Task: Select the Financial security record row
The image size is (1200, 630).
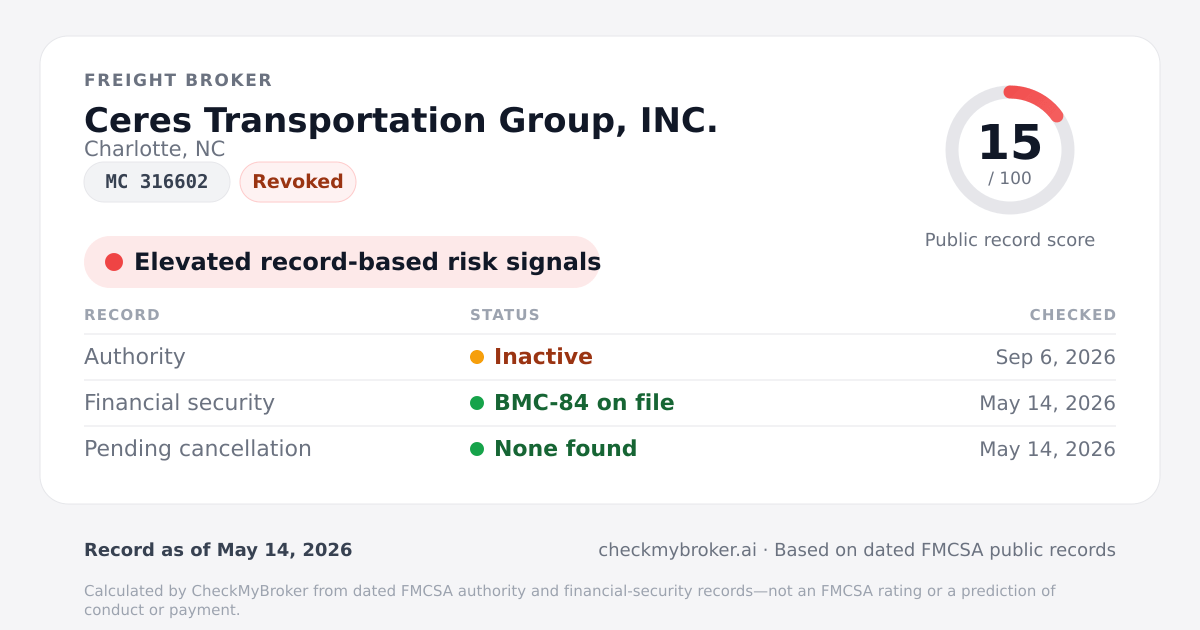Action: [600, 403]
